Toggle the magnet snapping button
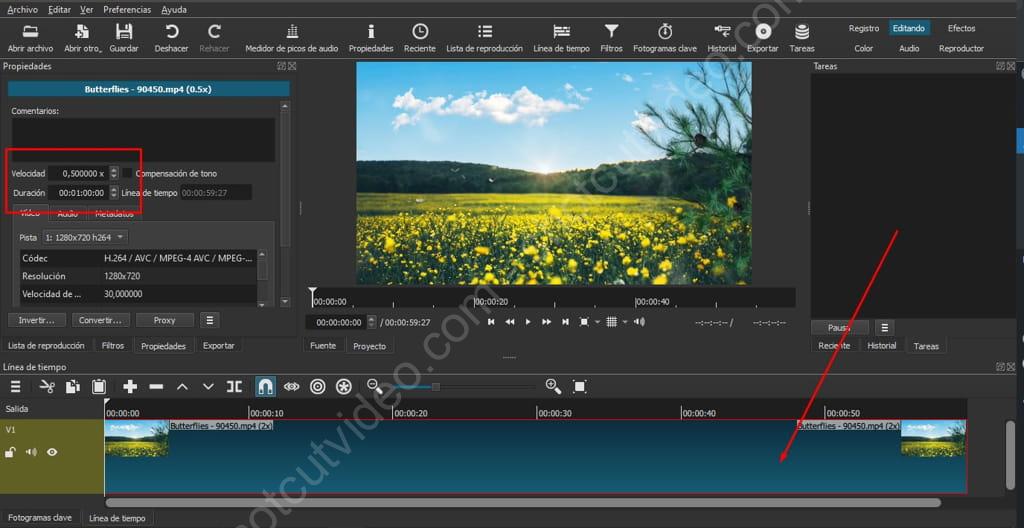 point(265,387)
